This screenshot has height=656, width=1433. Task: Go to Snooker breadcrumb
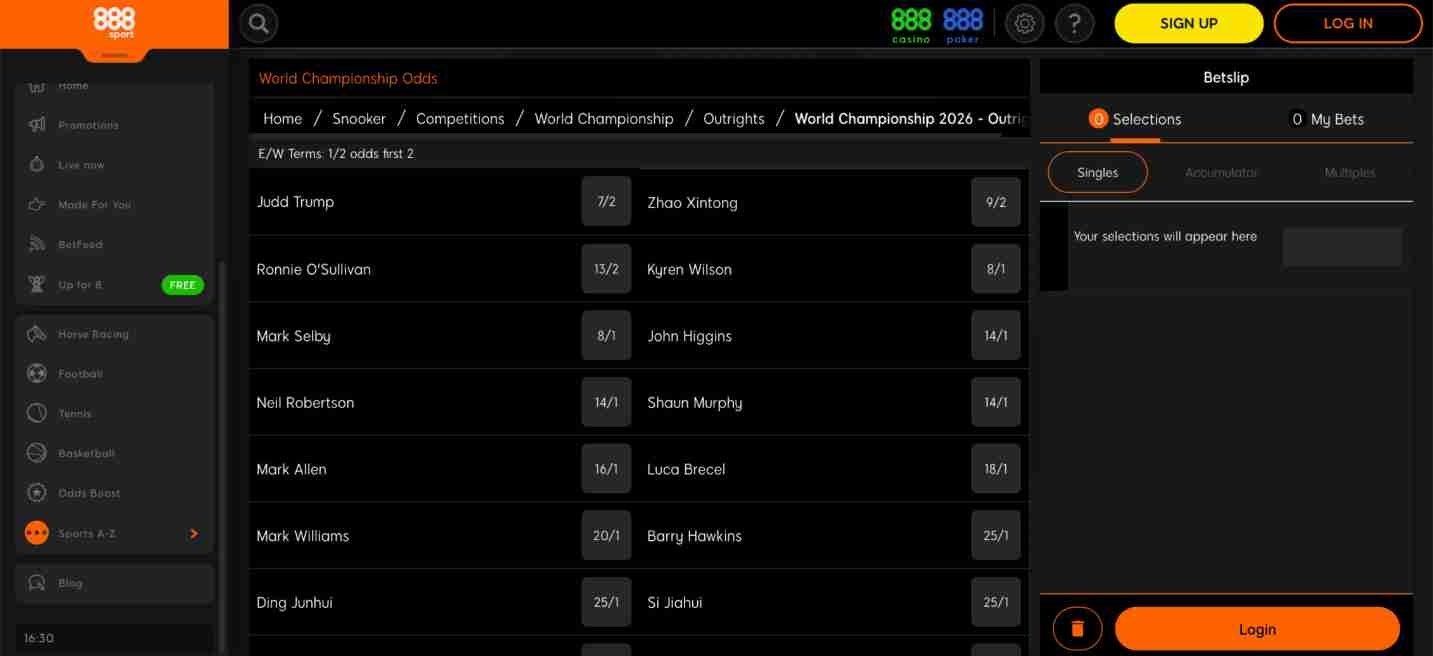[359, 118]
